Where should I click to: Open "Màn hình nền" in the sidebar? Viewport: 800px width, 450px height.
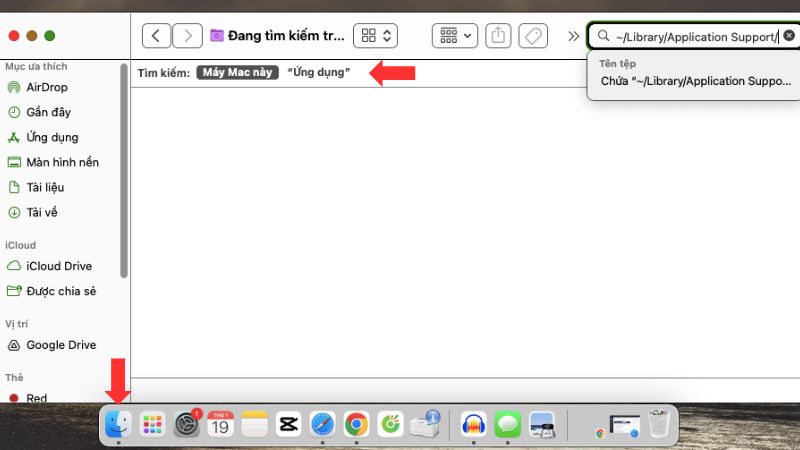[x=62, y=162]
